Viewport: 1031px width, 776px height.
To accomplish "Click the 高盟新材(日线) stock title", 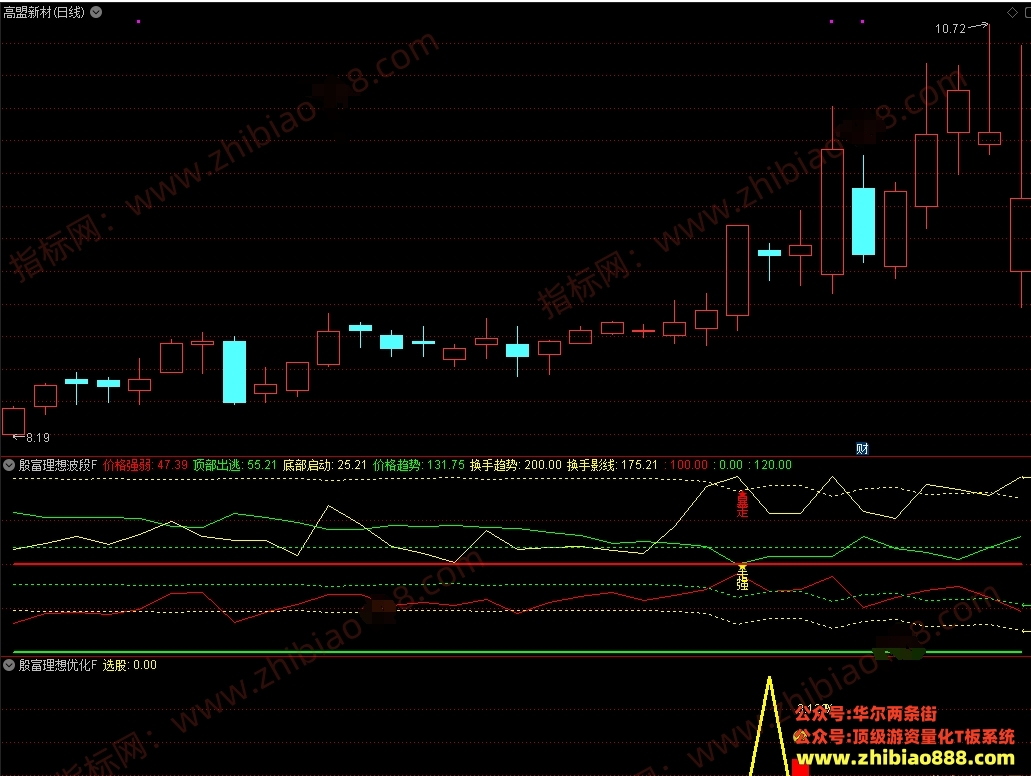I will 43,12.
